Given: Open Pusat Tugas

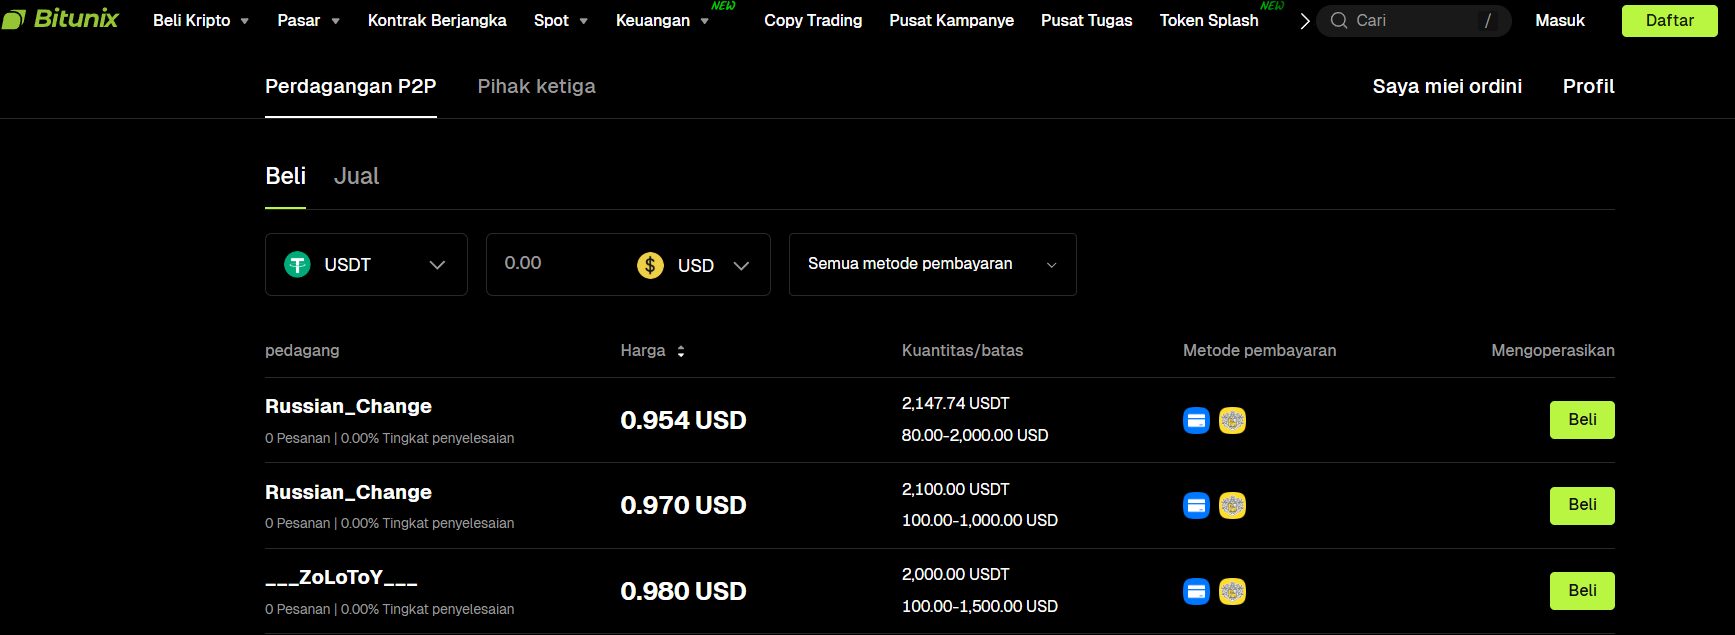Looking at the screenshot, I should (x=1087, y=20).
